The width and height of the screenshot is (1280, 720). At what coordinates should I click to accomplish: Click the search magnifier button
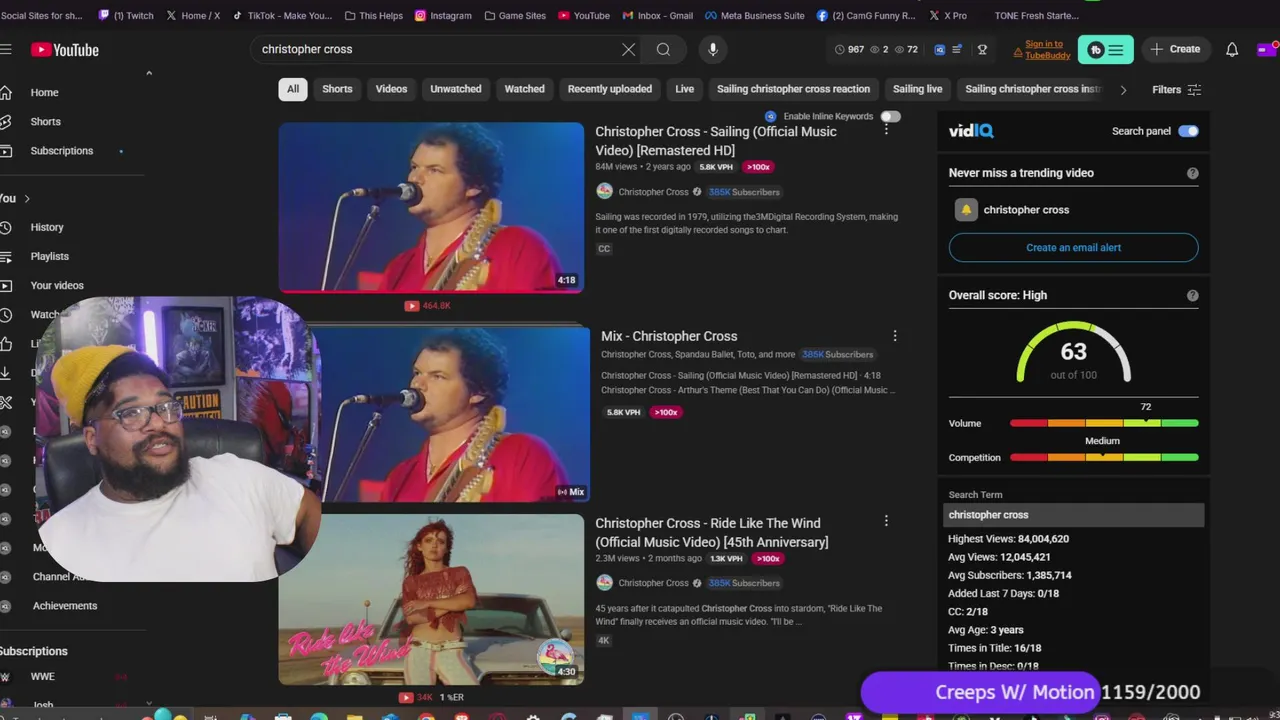[x=663, y=49]
